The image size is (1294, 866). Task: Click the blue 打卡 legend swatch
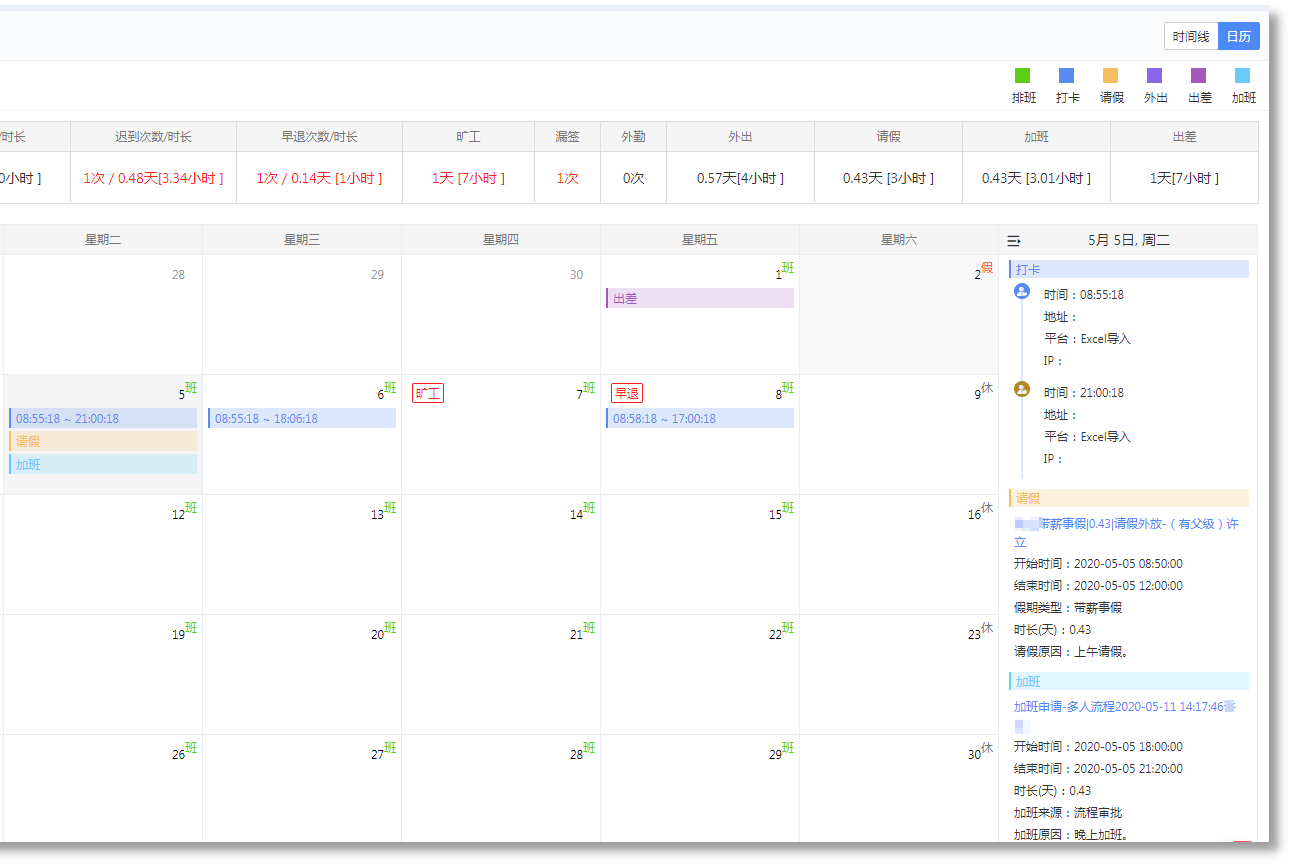(x=1066, y=76)
